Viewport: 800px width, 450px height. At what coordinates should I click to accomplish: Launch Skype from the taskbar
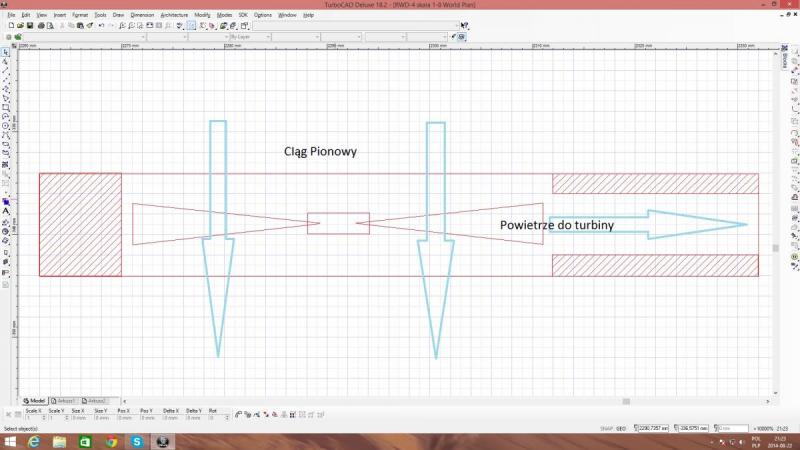pyautogui.click(x=136, y=441)
